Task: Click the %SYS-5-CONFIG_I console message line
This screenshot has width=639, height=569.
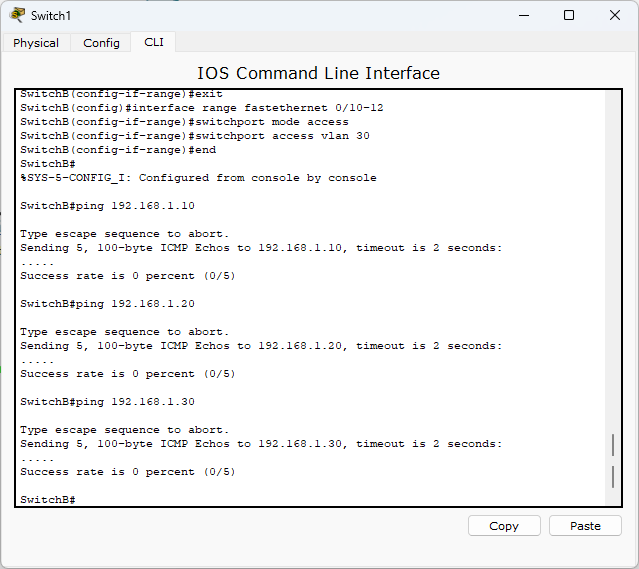Action: click(x=198, y=178)
